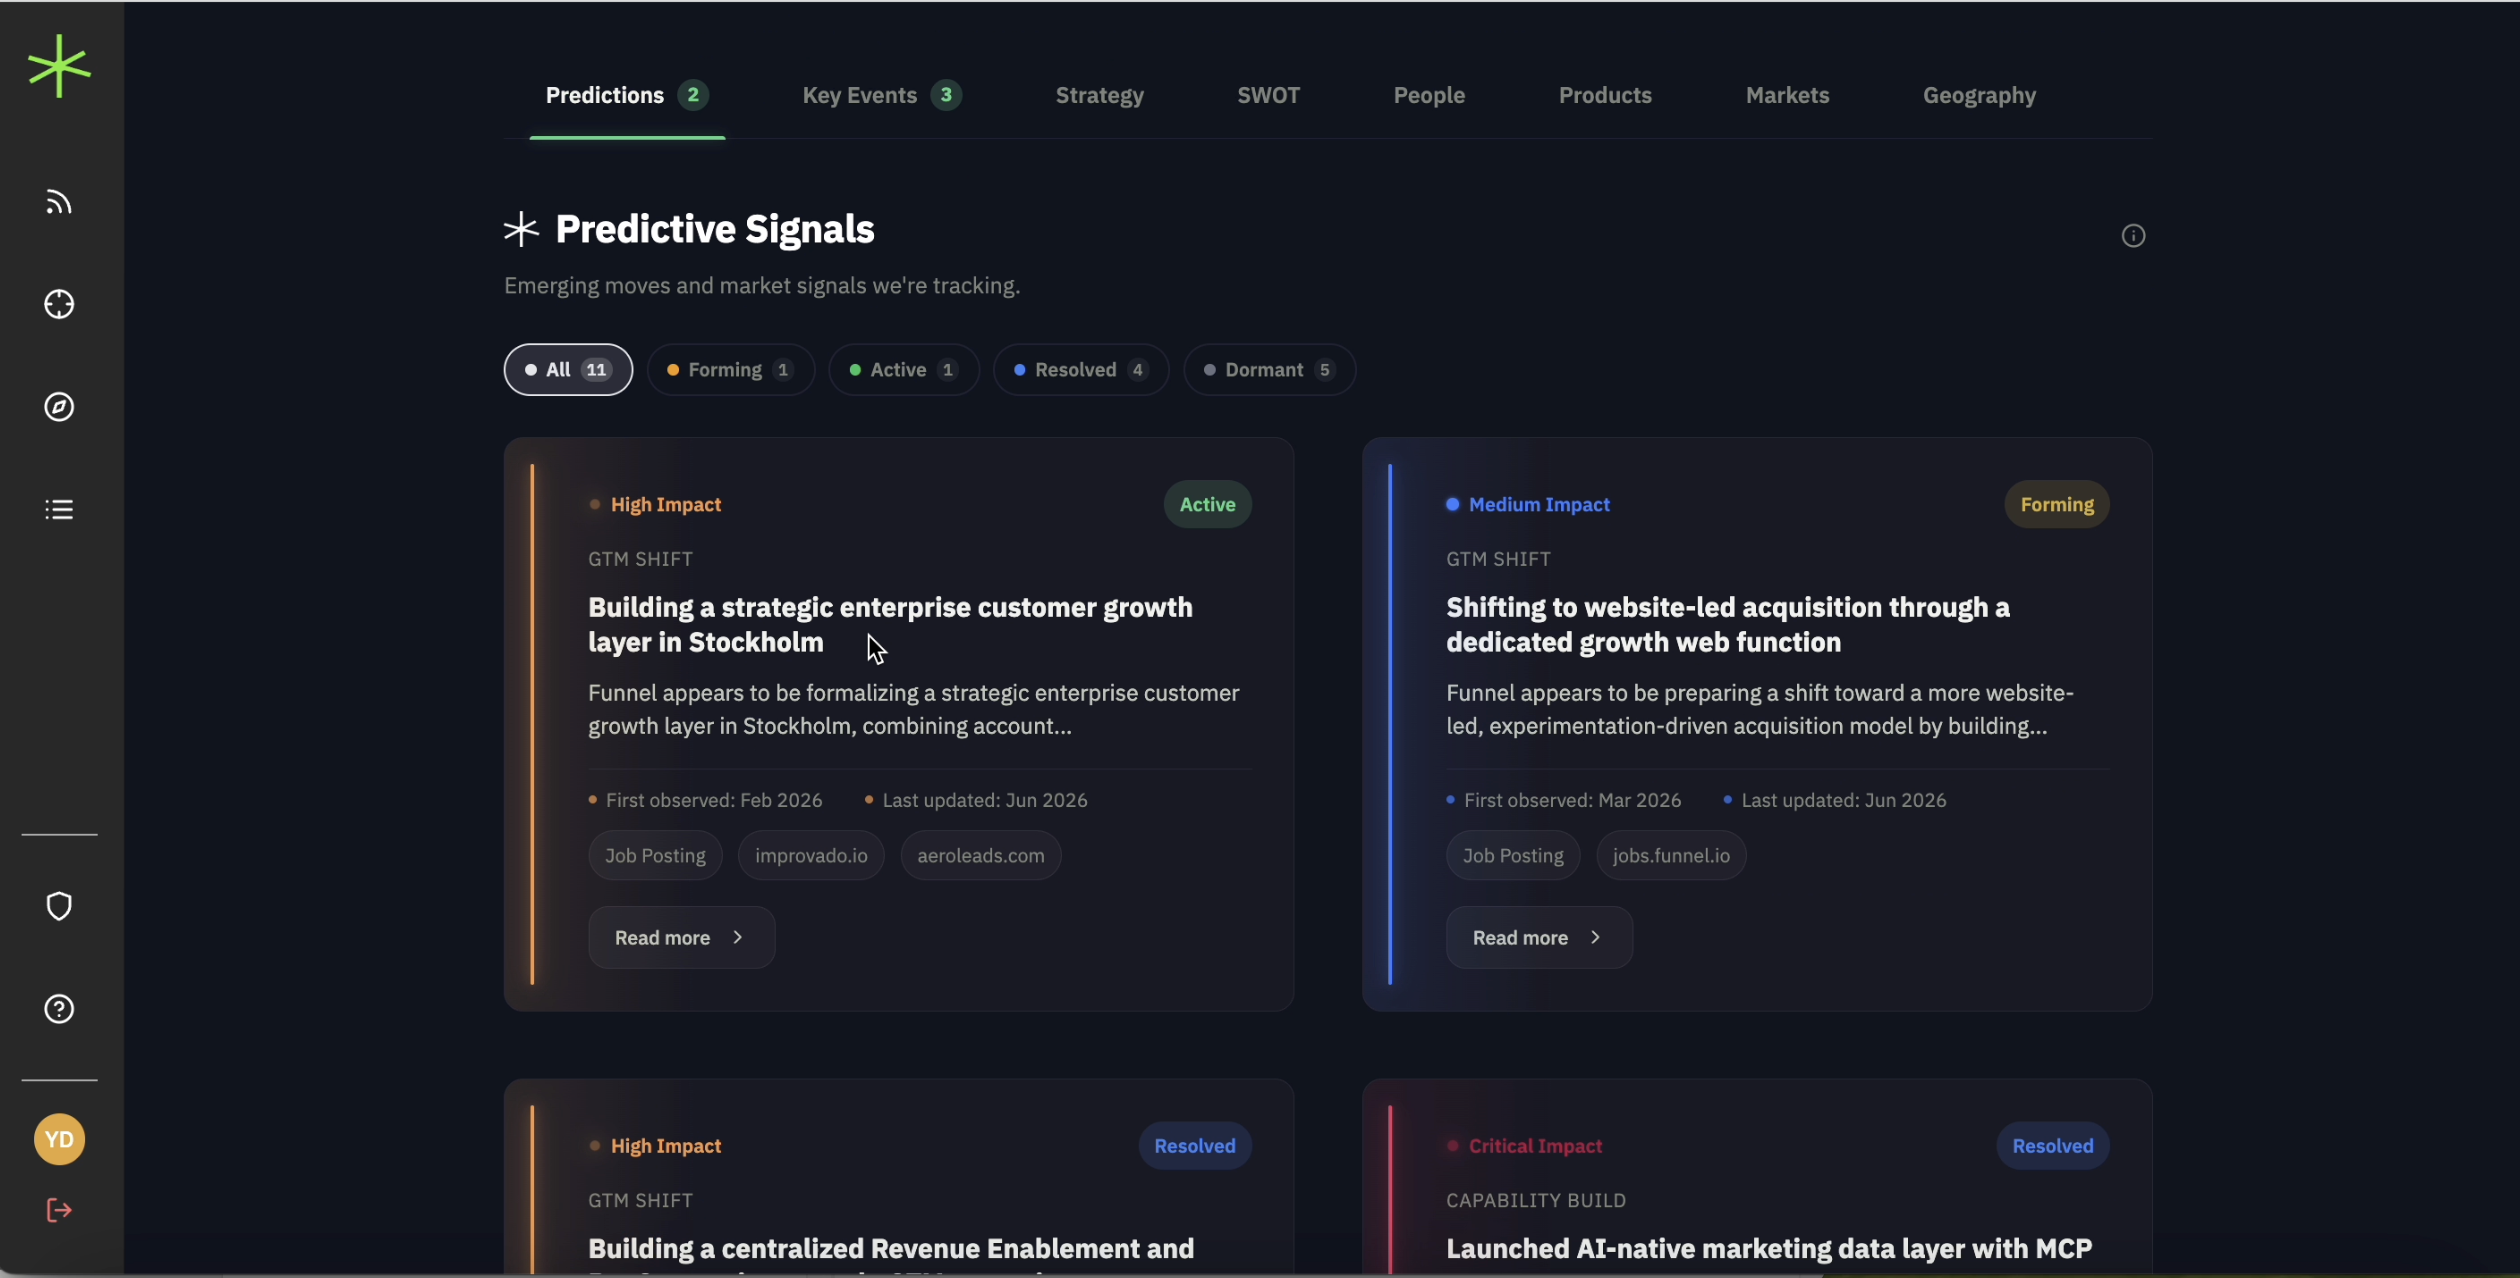2520x1278 pixels.
Task: Filter signals by Resolved status
Action: [1080, 370]
